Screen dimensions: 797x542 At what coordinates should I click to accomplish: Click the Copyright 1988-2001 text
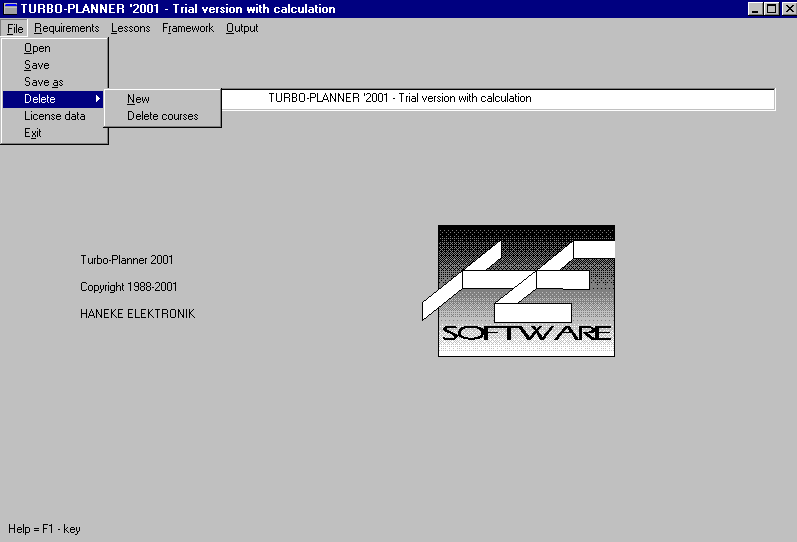[129, 287]
